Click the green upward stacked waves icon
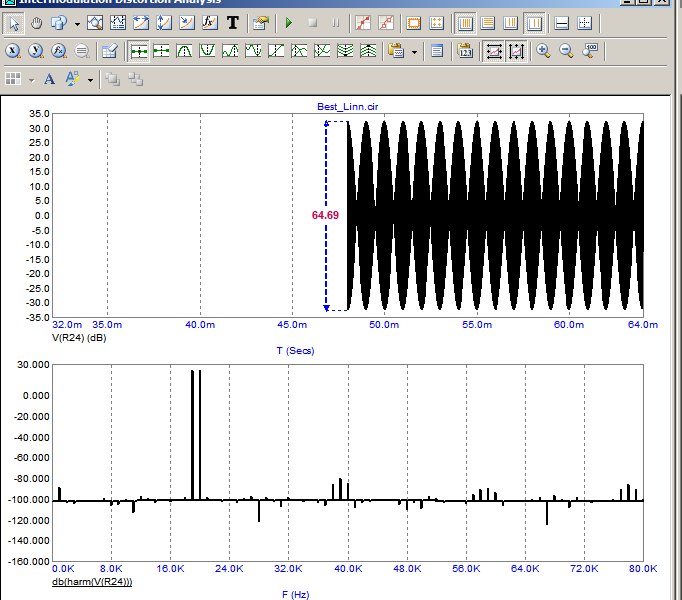Image resolution: width=682 pixels, height=600 pixels. (x=368, y=51)
